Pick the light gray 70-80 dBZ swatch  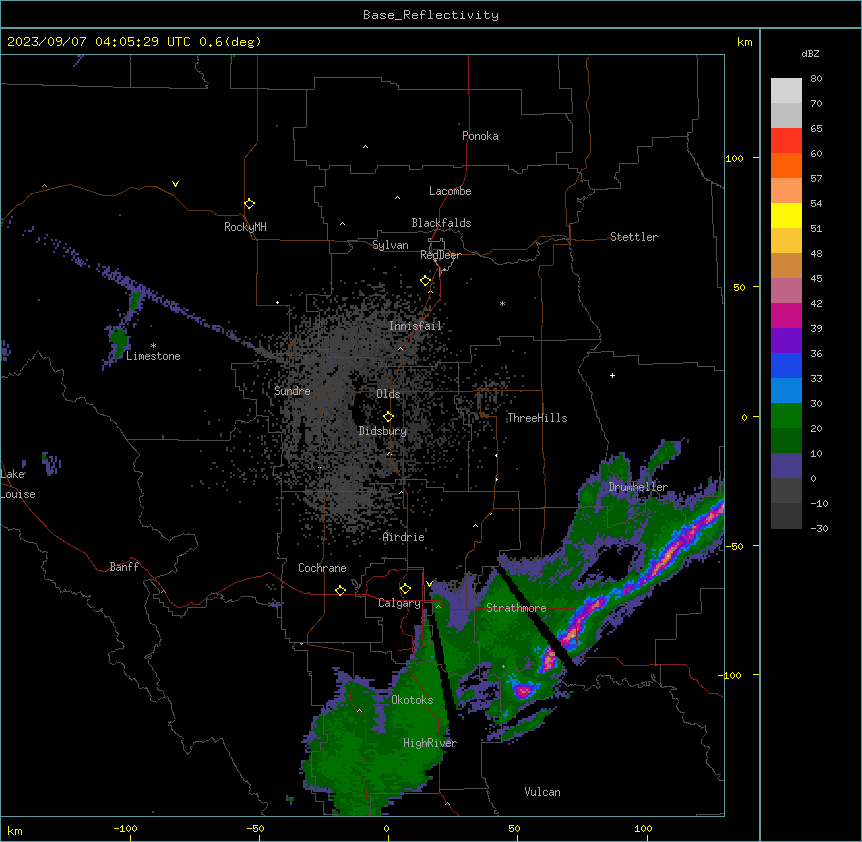tap(786, 91)
